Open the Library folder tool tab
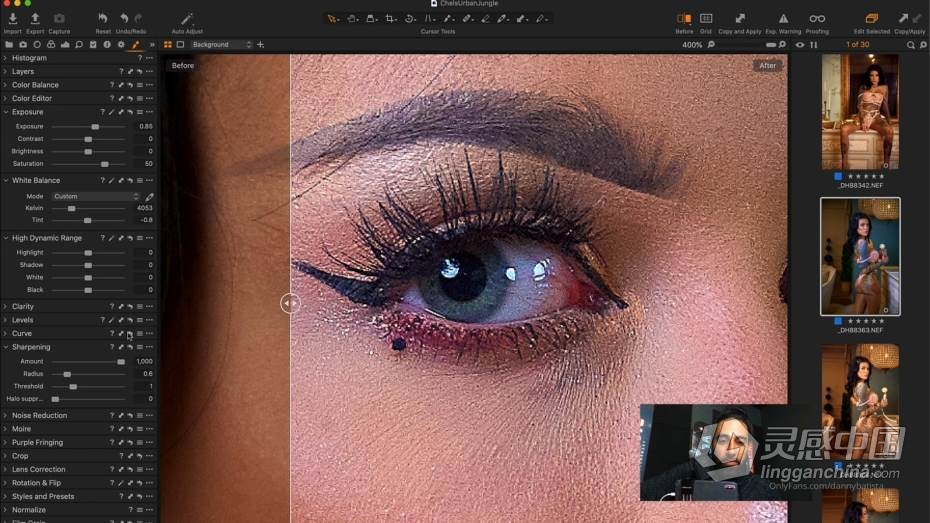930x523 pixels. [9, 44]
